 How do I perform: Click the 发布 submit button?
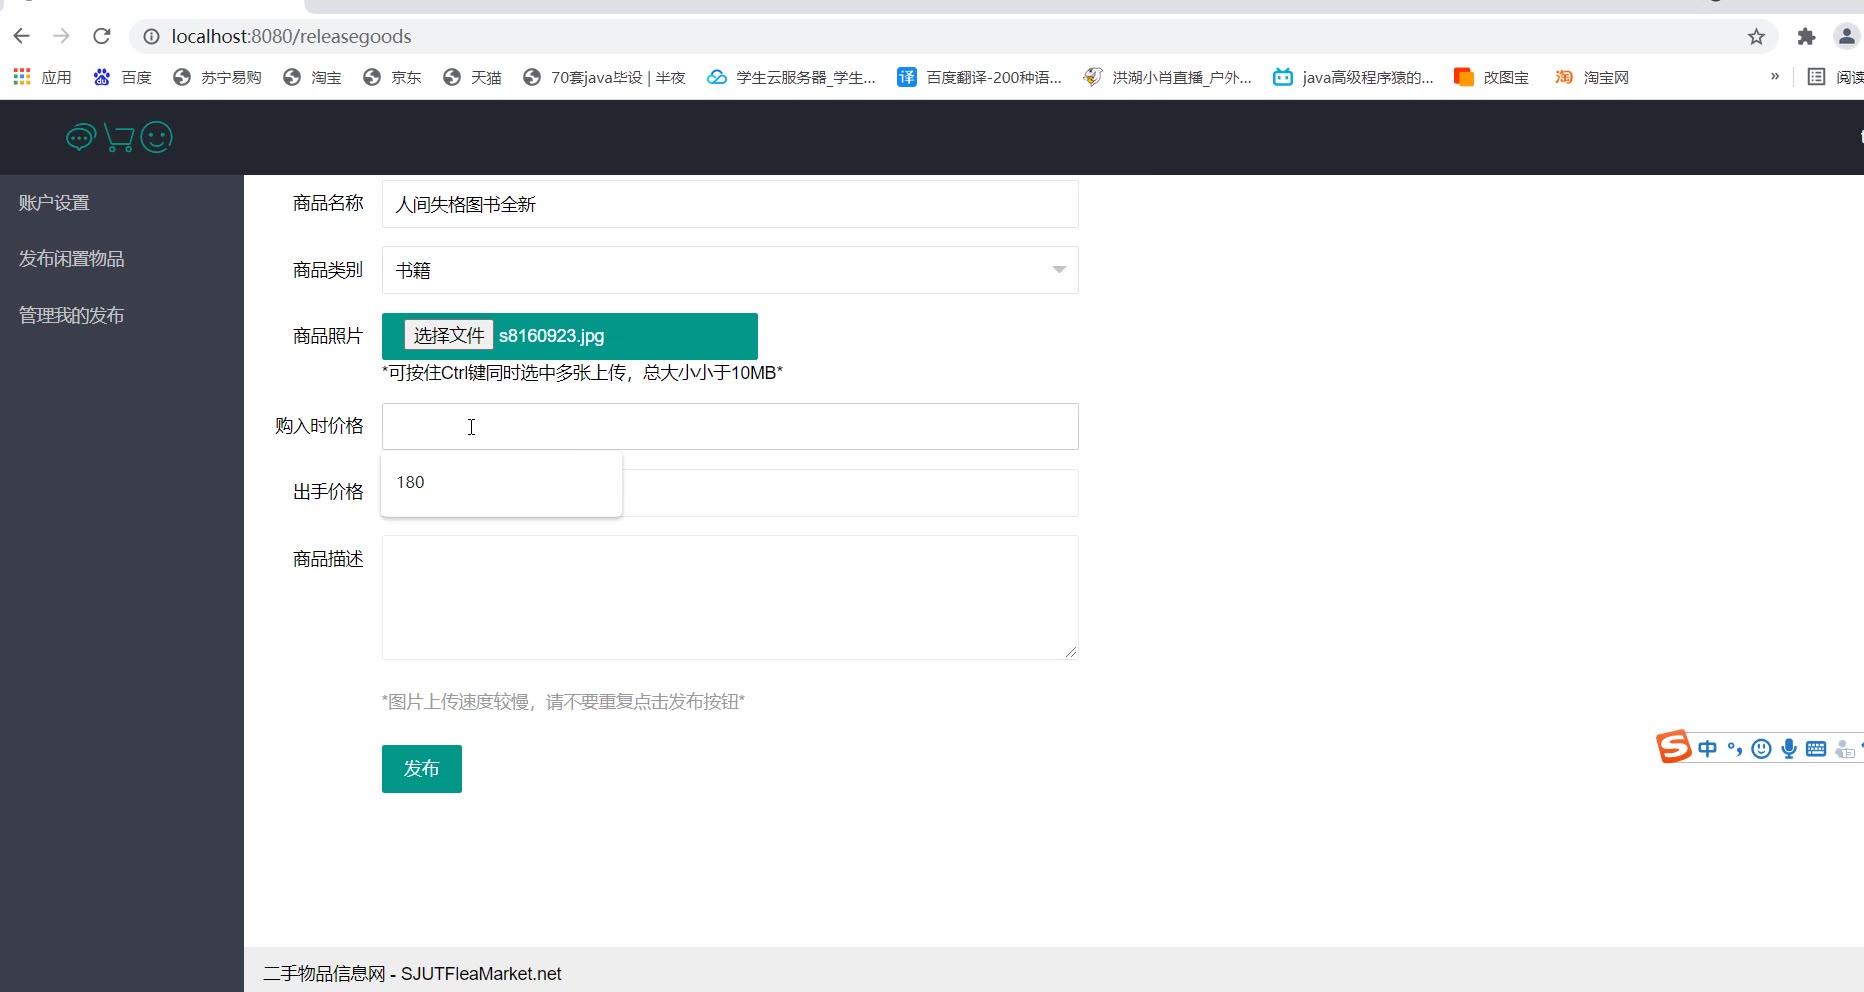tap(422, 769)
